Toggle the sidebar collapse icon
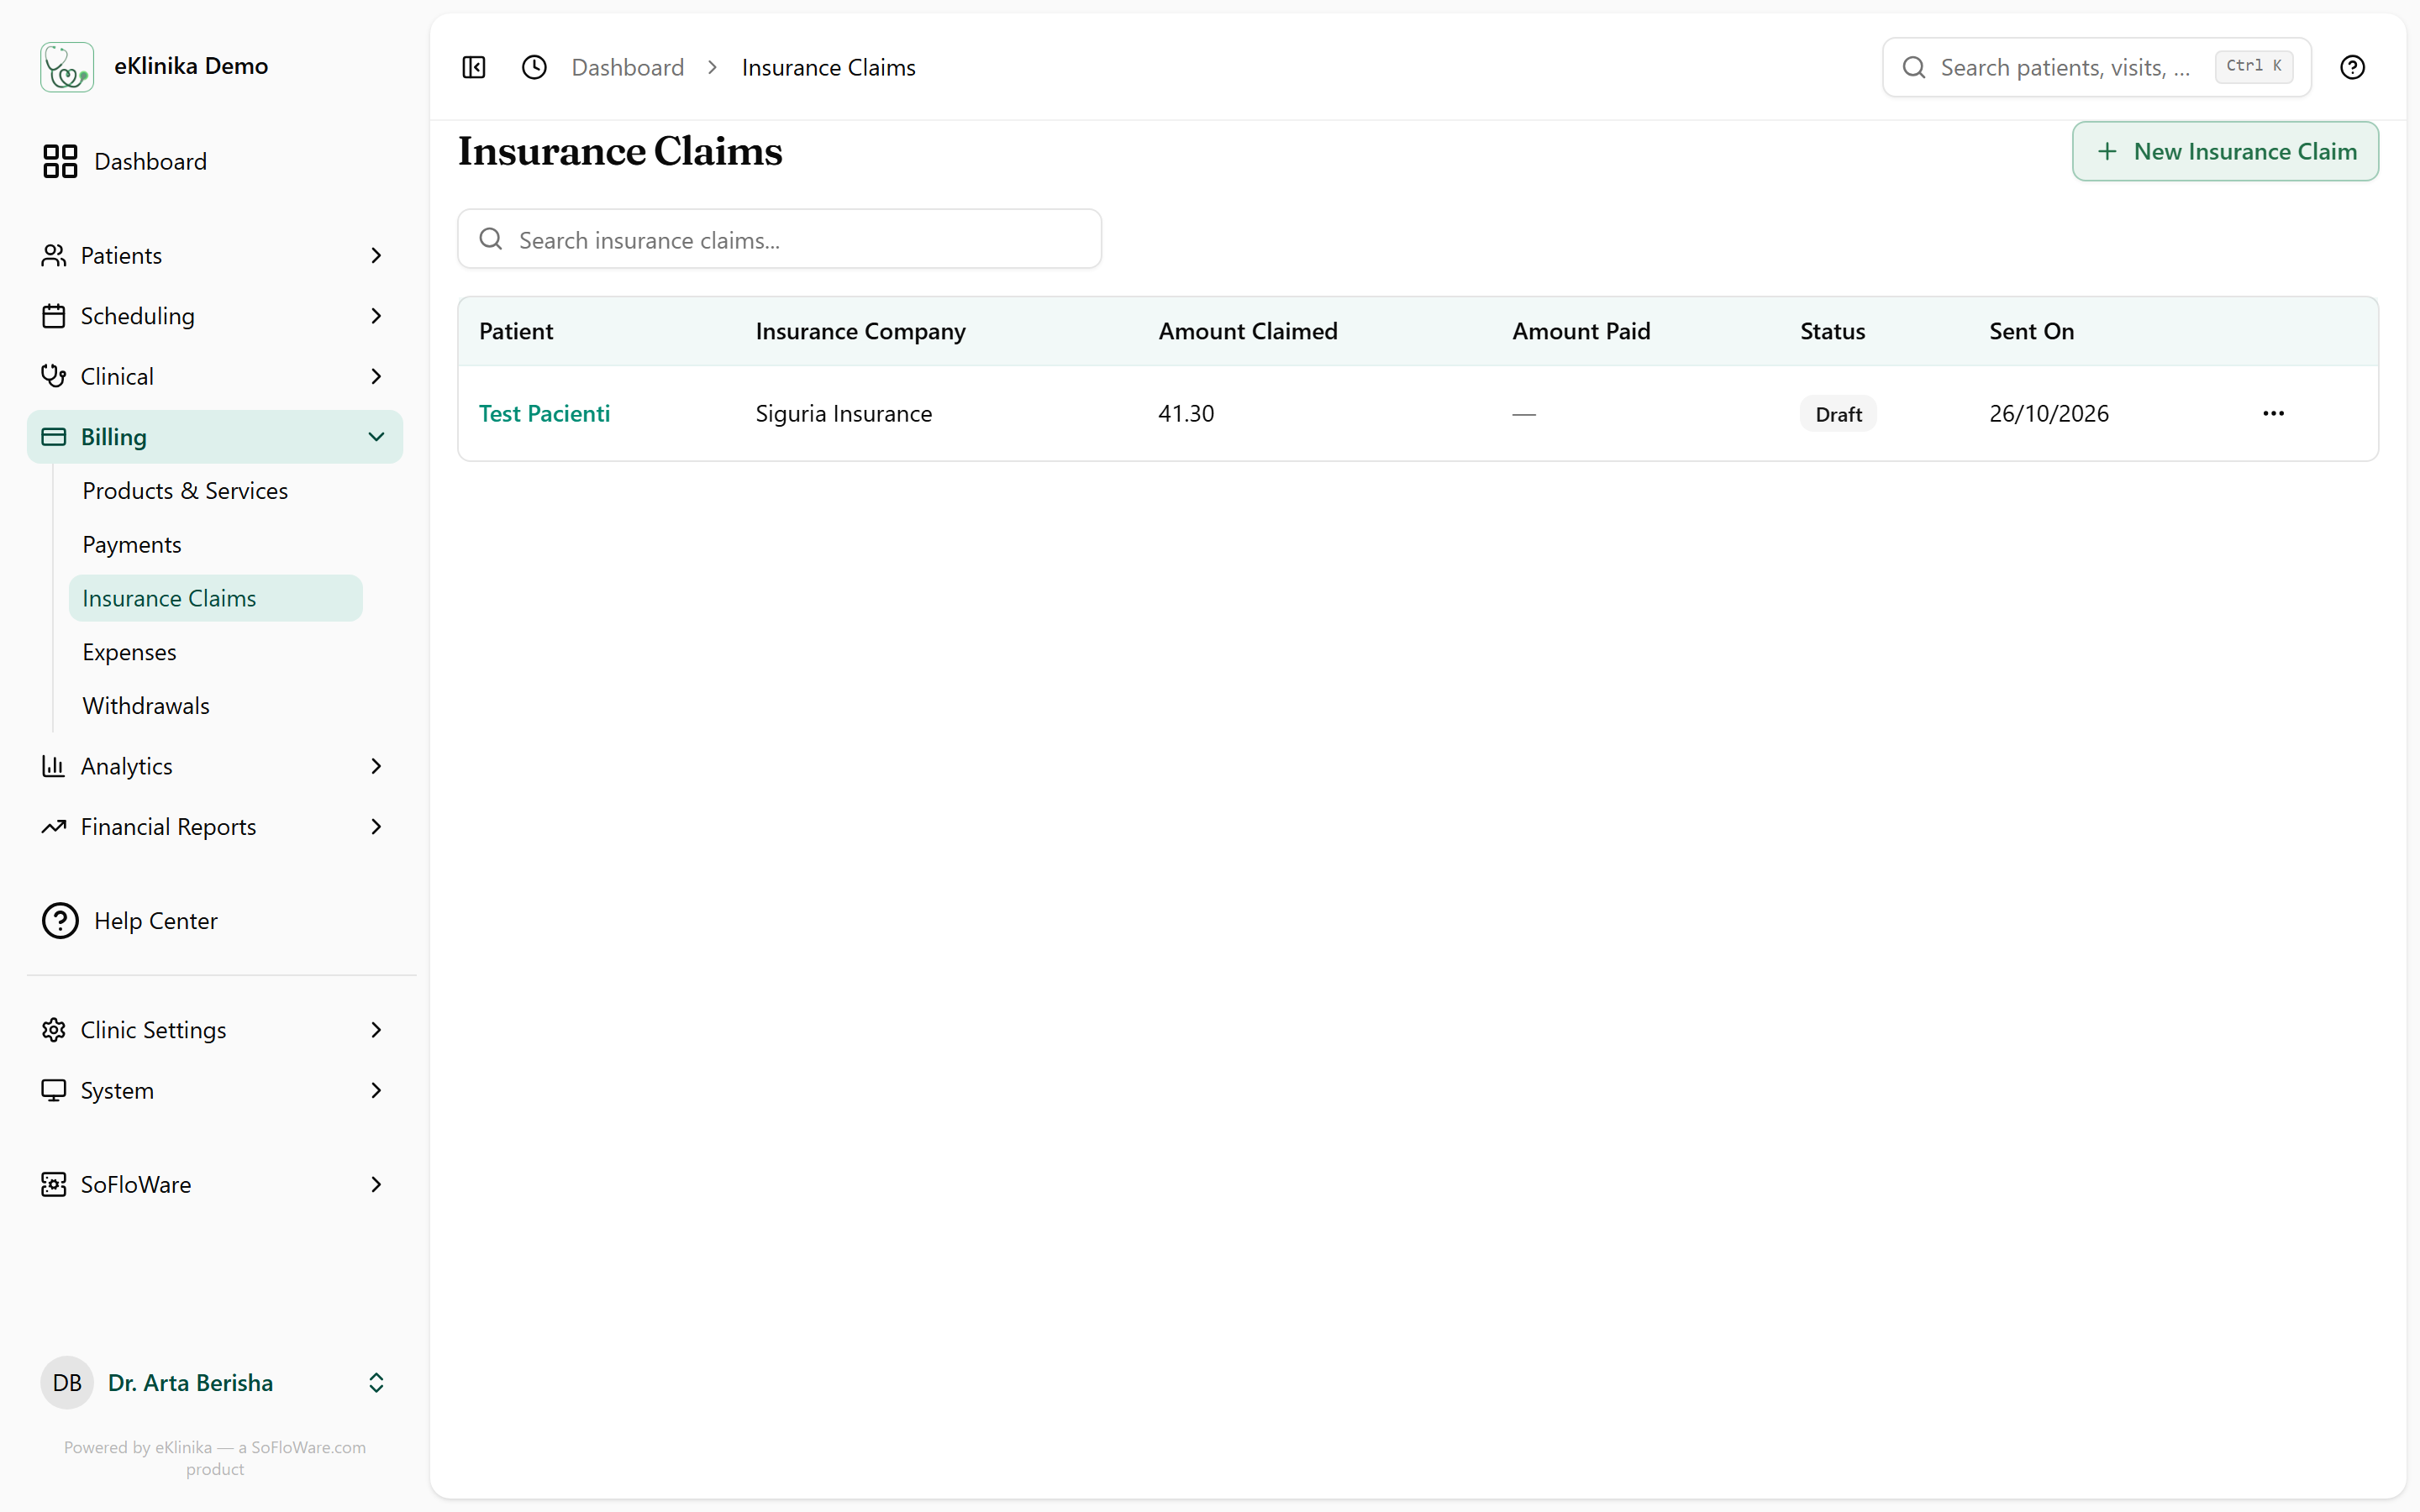The height and width of the screenshot is (1512, 2420). [474, 67]
